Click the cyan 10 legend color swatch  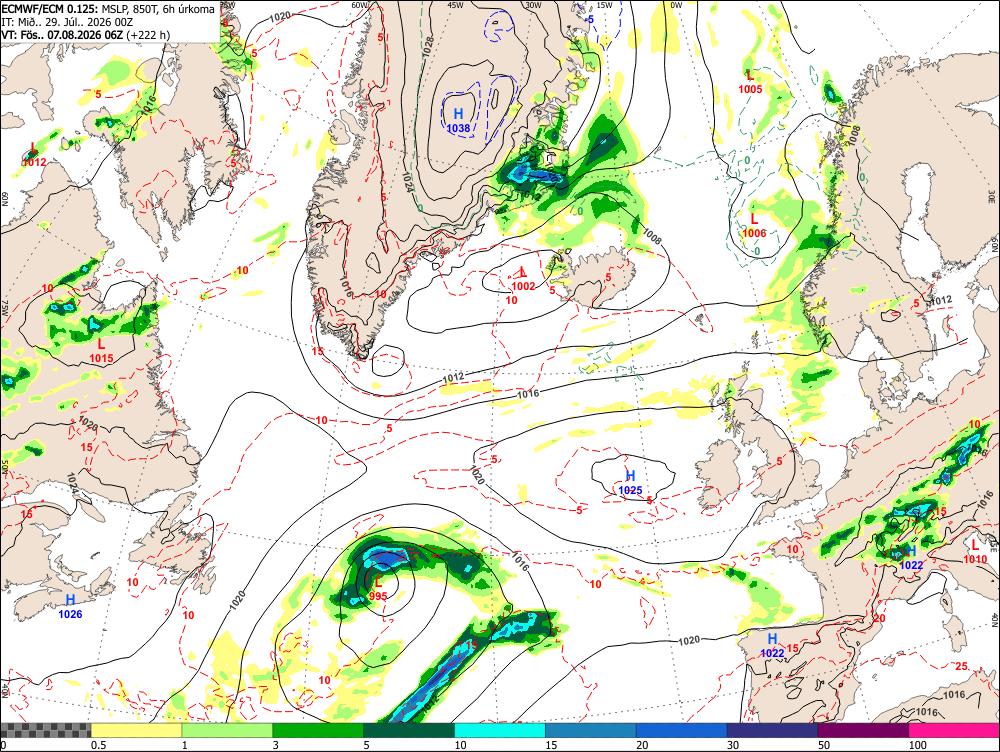pyautogui.click(x=500, y=730)
